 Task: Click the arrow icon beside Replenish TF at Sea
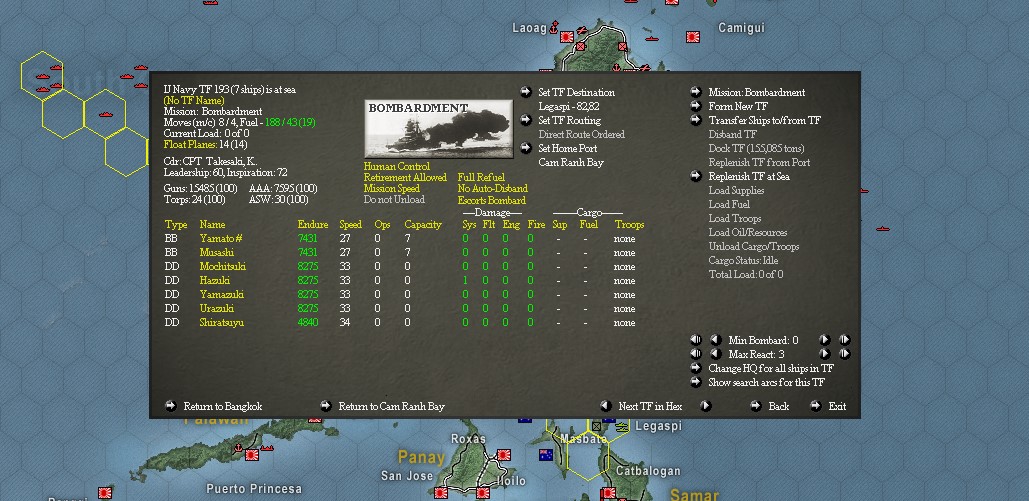coord(696,176)
